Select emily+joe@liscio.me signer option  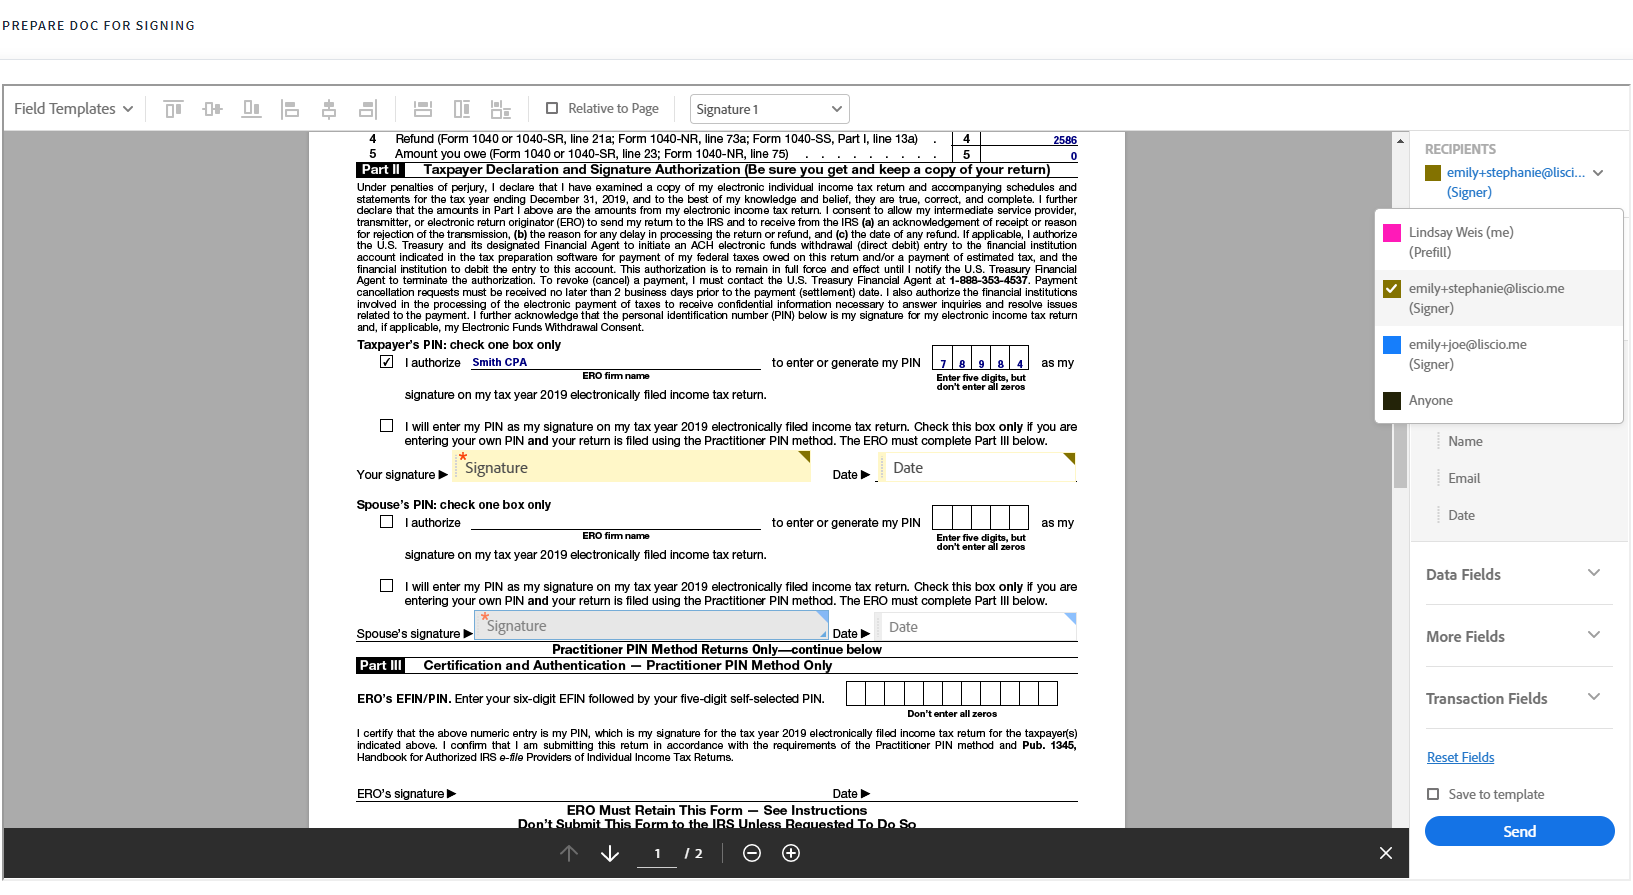coord(1499,354)
